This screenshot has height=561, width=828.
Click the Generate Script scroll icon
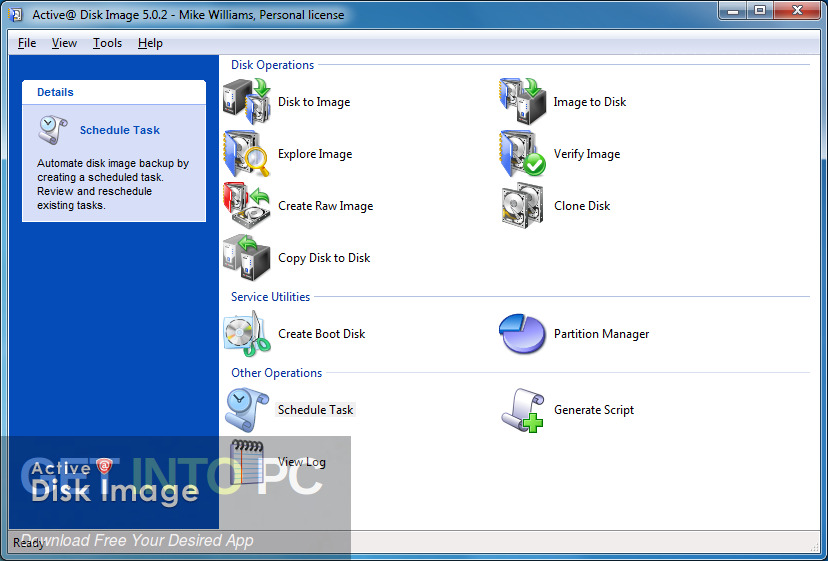tap(522, 410)
